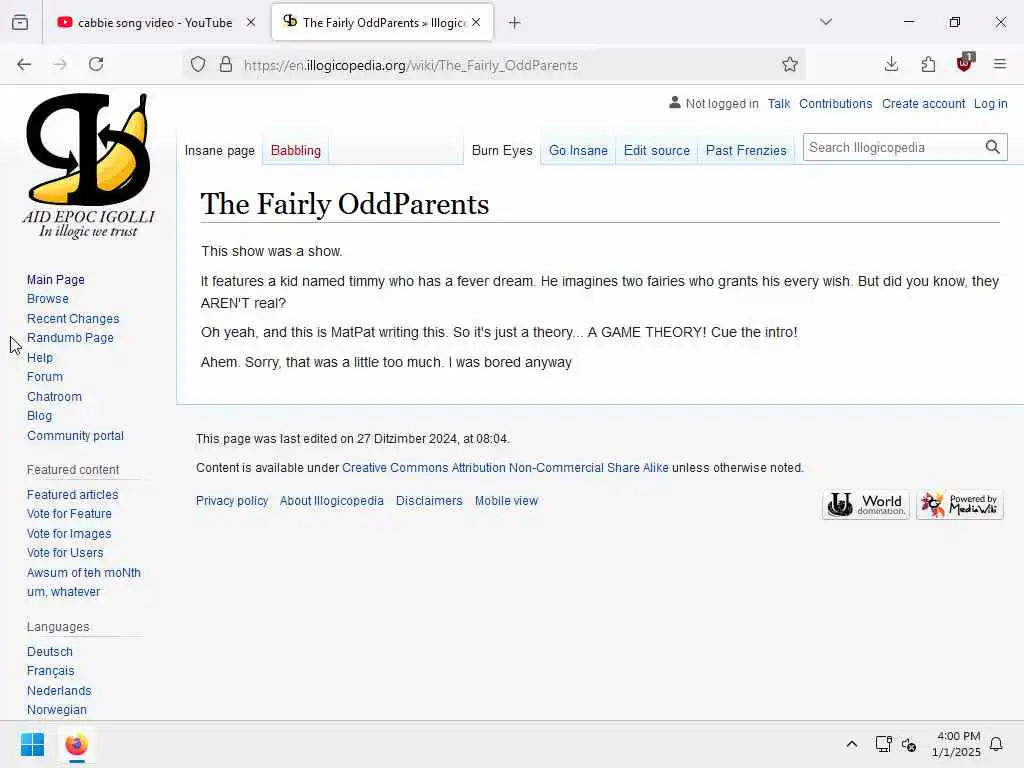Screen dimensions: 1024x768
Task: Bookmark this page with the star icon
Action: pos(790,65)
